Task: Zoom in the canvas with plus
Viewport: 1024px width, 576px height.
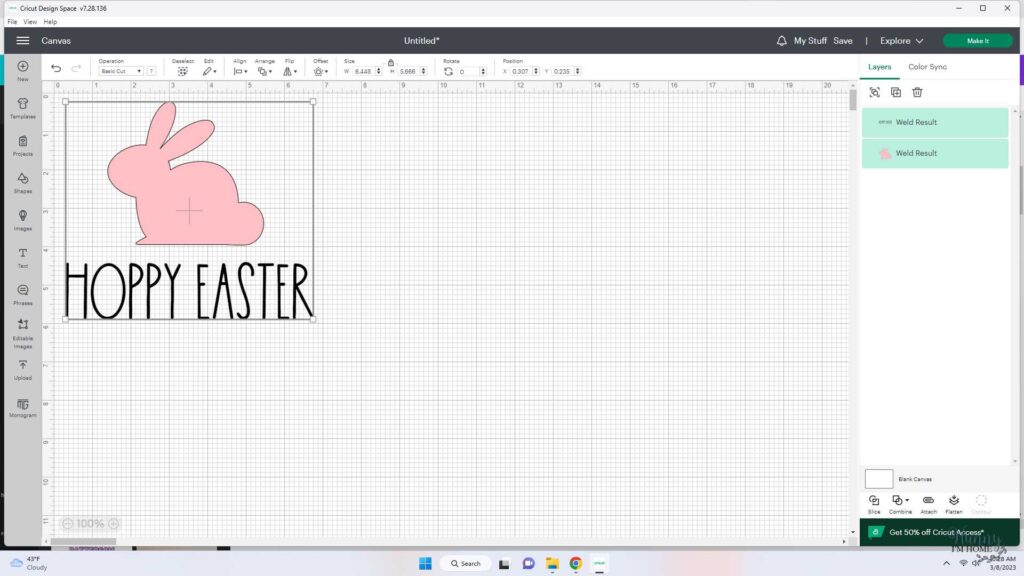Action: pos(114,524)
